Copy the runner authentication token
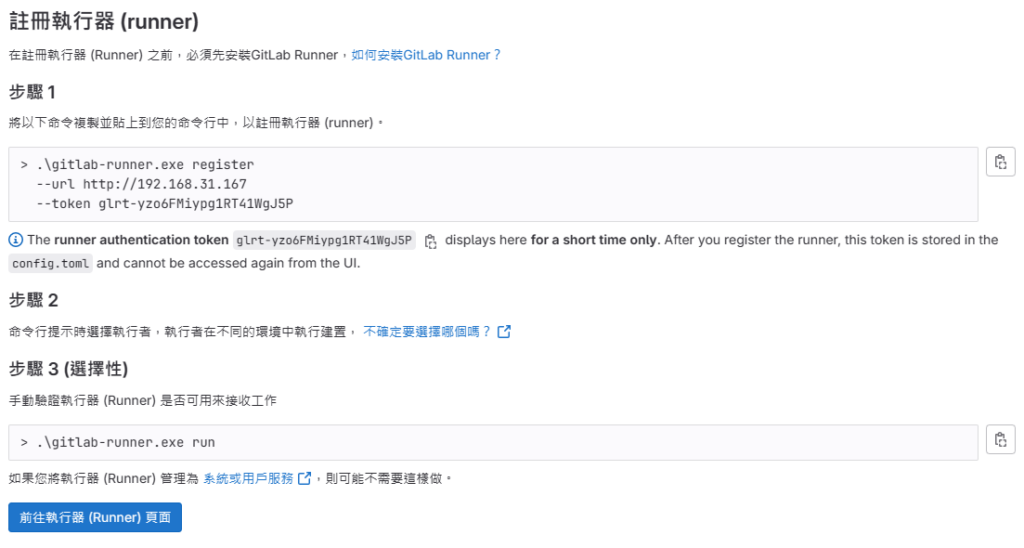This screenshot has width=1024, height=548. [x=430, y=241]
